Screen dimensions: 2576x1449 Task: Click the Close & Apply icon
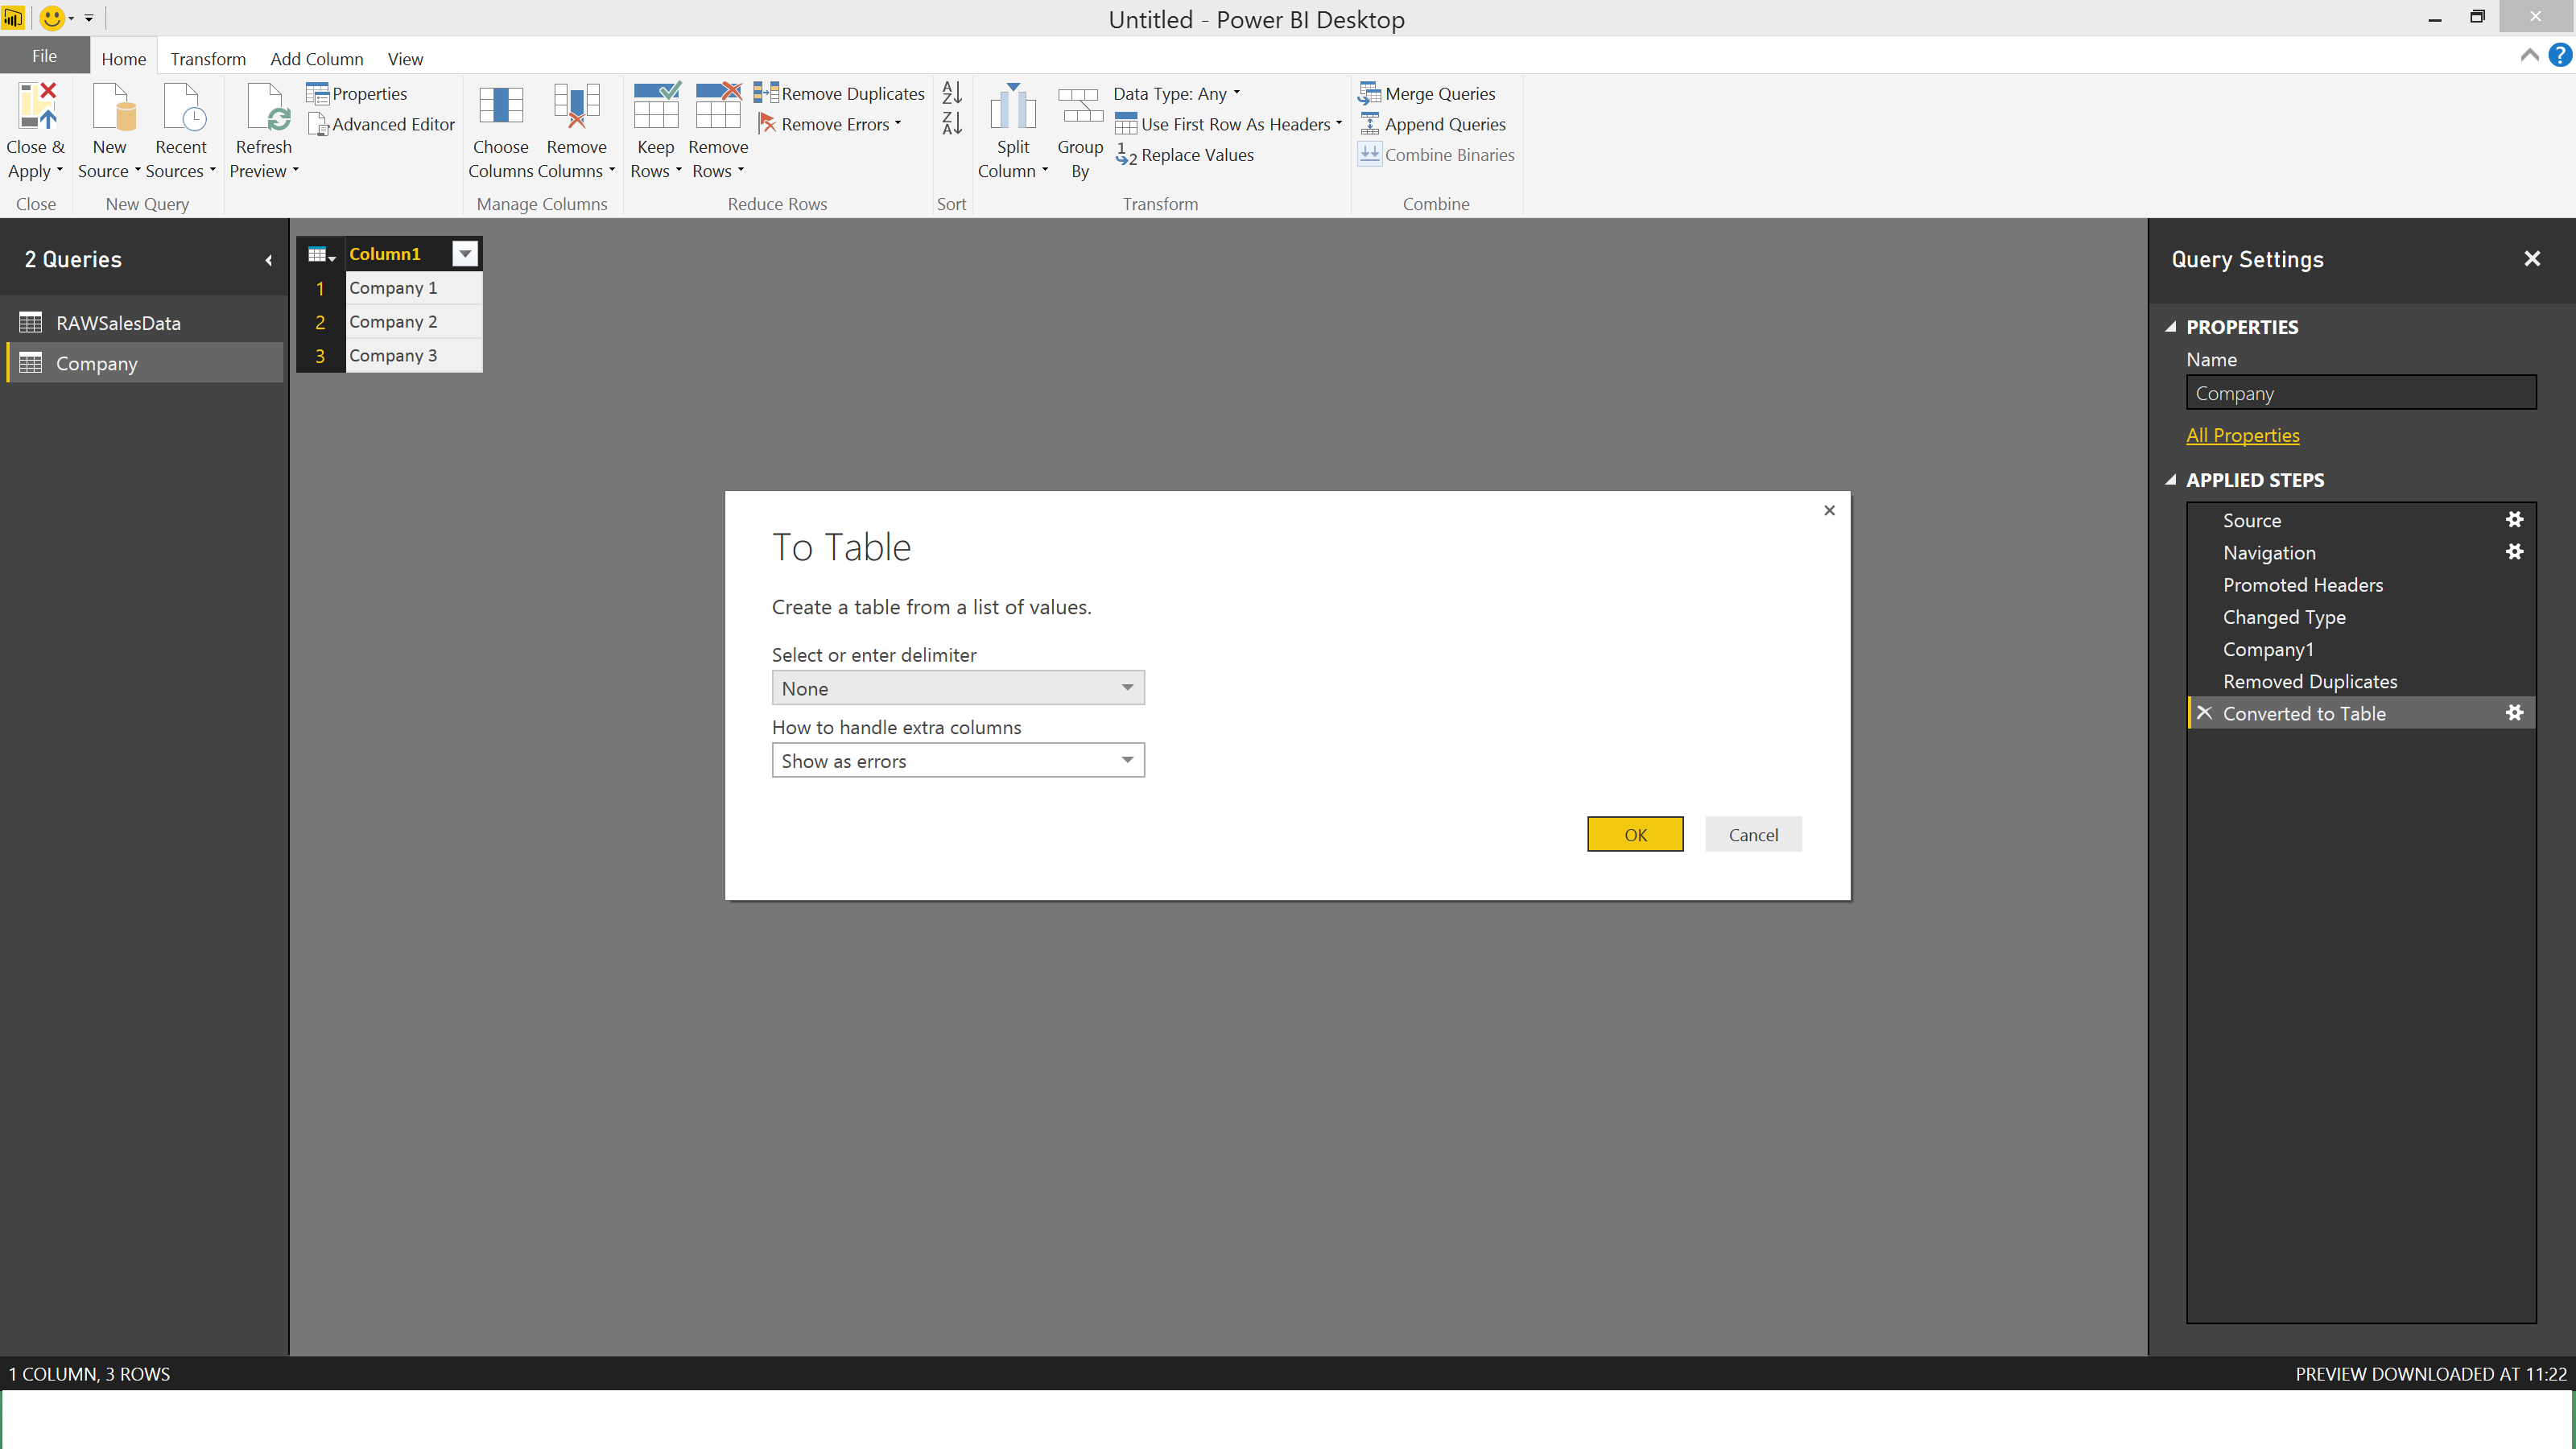(36, 106)
